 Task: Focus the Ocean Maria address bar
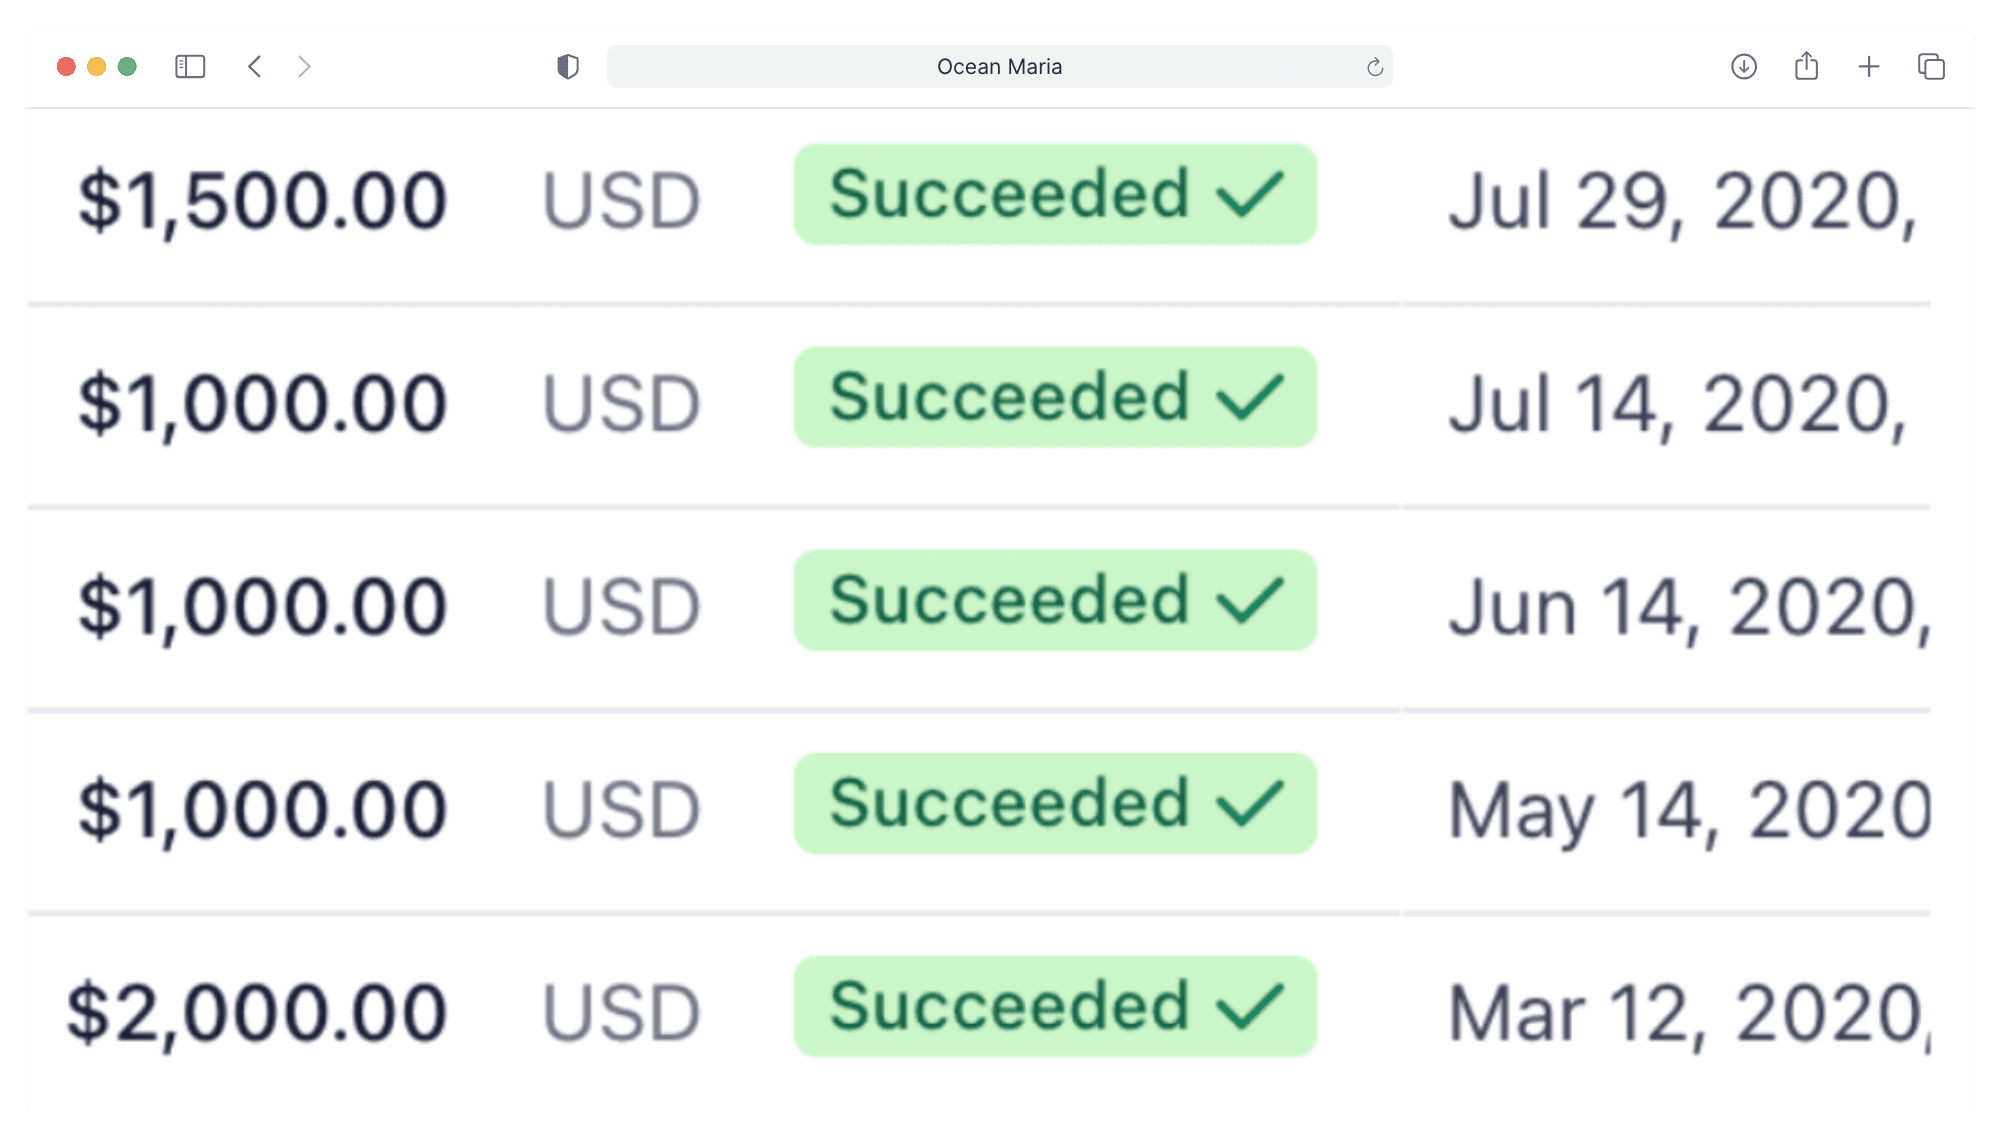[1000, 67]
